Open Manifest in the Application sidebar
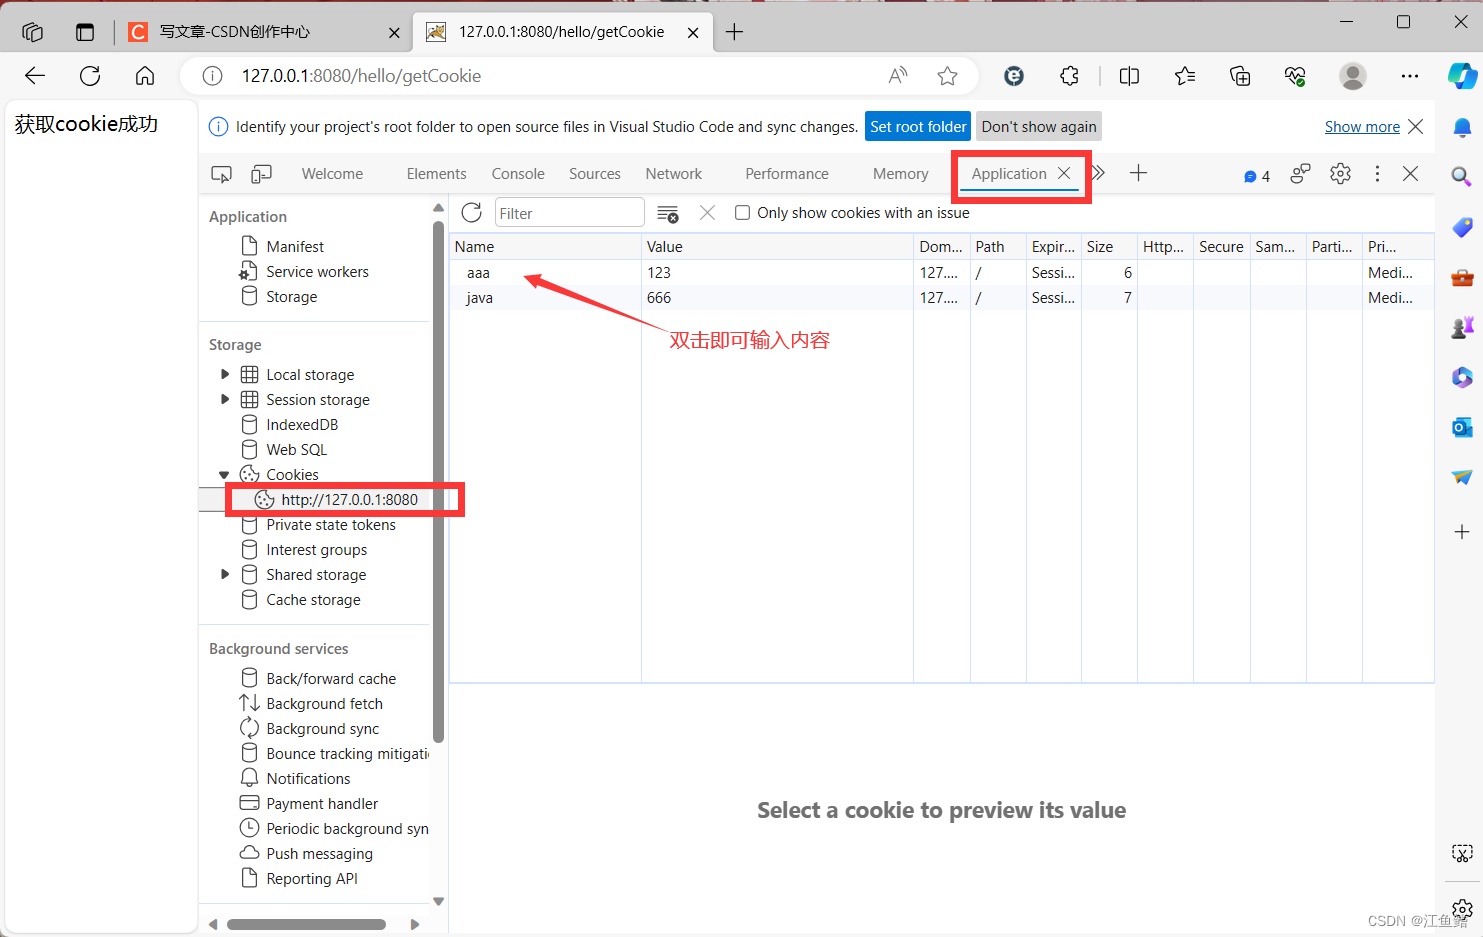 point(295,247)
